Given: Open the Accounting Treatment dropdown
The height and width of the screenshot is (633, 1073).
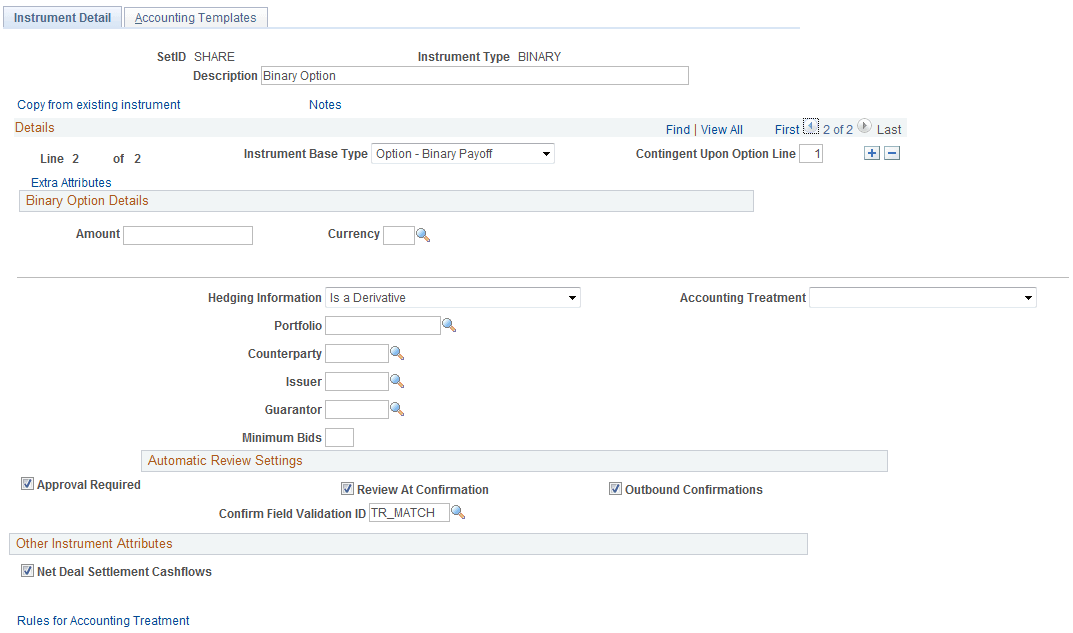Looking at the screenshot, I should pos(1027,297).
